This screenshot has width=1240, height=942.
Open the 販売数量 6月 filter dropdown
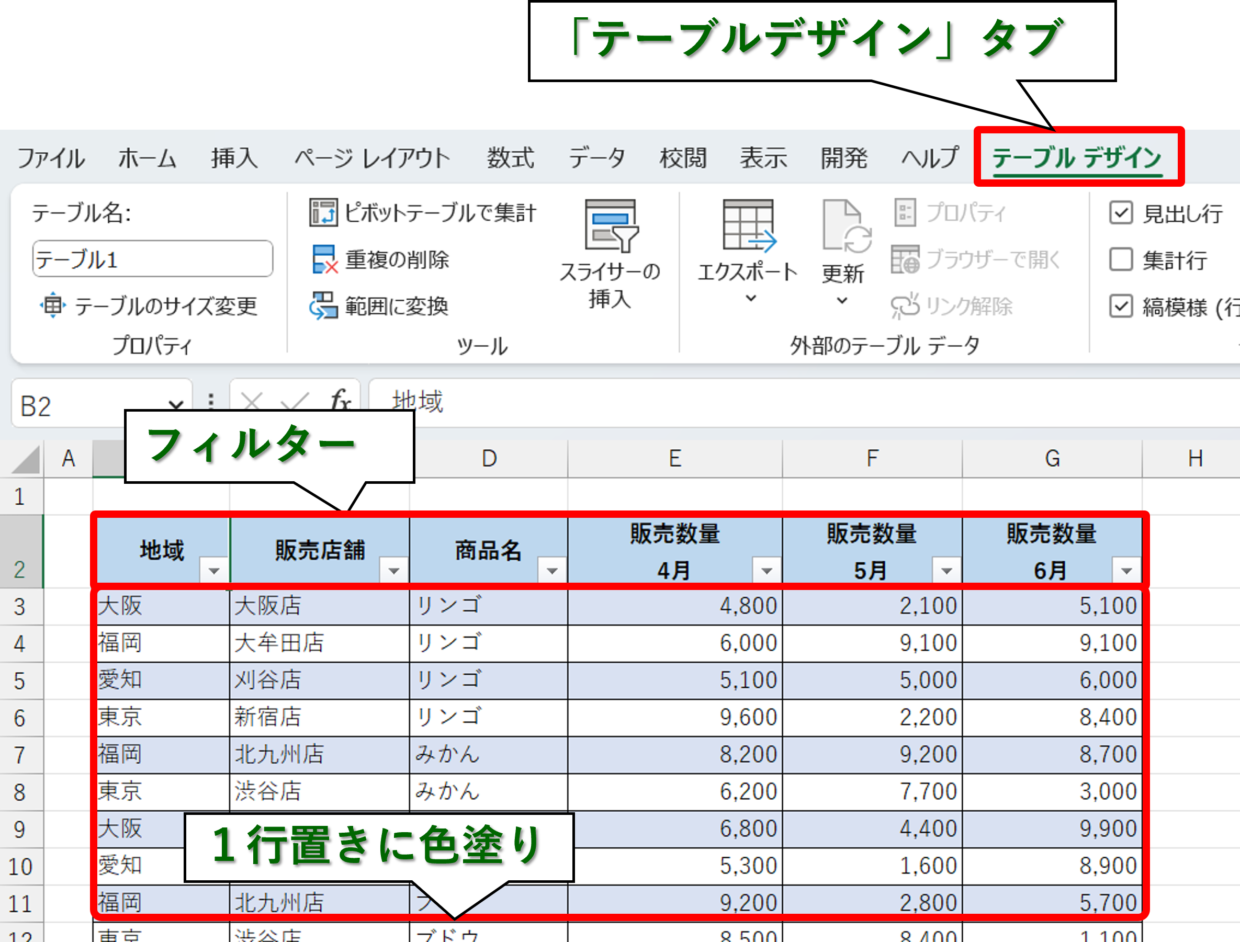[x=1127, y=571]
